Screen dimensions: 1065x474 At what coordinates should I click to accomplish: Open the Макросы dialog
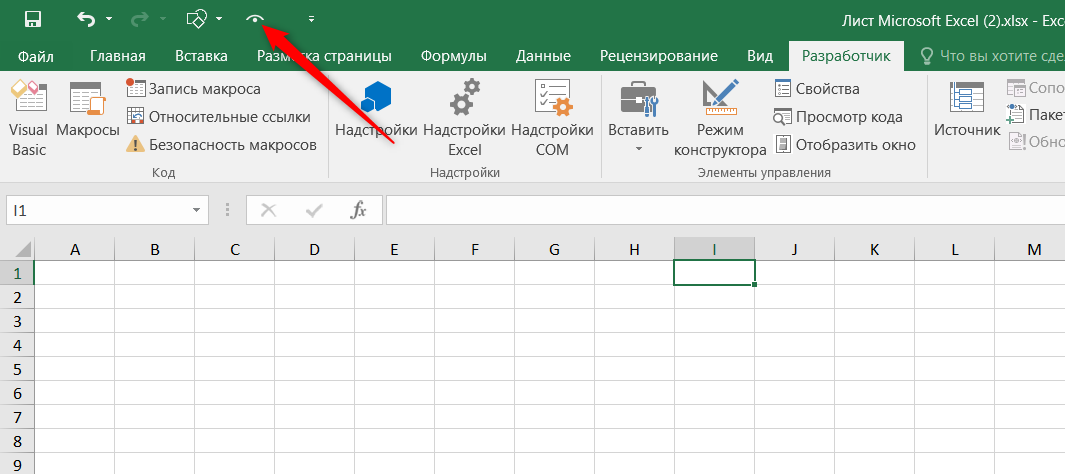(x=88, y=109)
